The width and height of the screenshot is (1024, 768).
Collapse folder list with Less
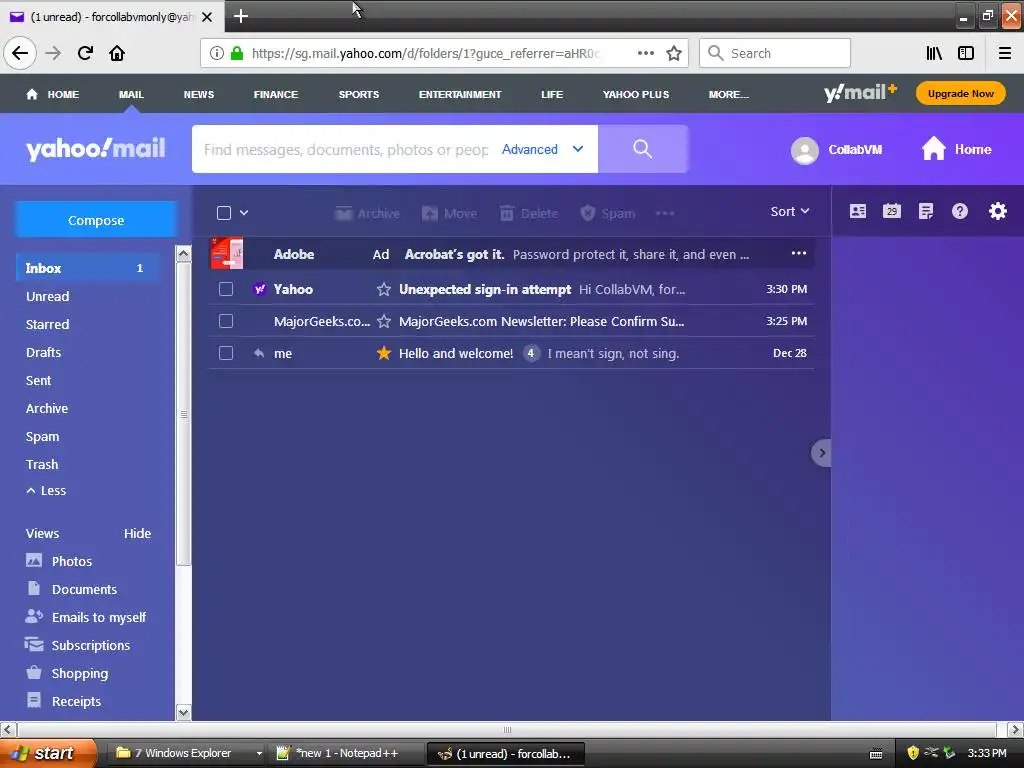pos(46,490)
